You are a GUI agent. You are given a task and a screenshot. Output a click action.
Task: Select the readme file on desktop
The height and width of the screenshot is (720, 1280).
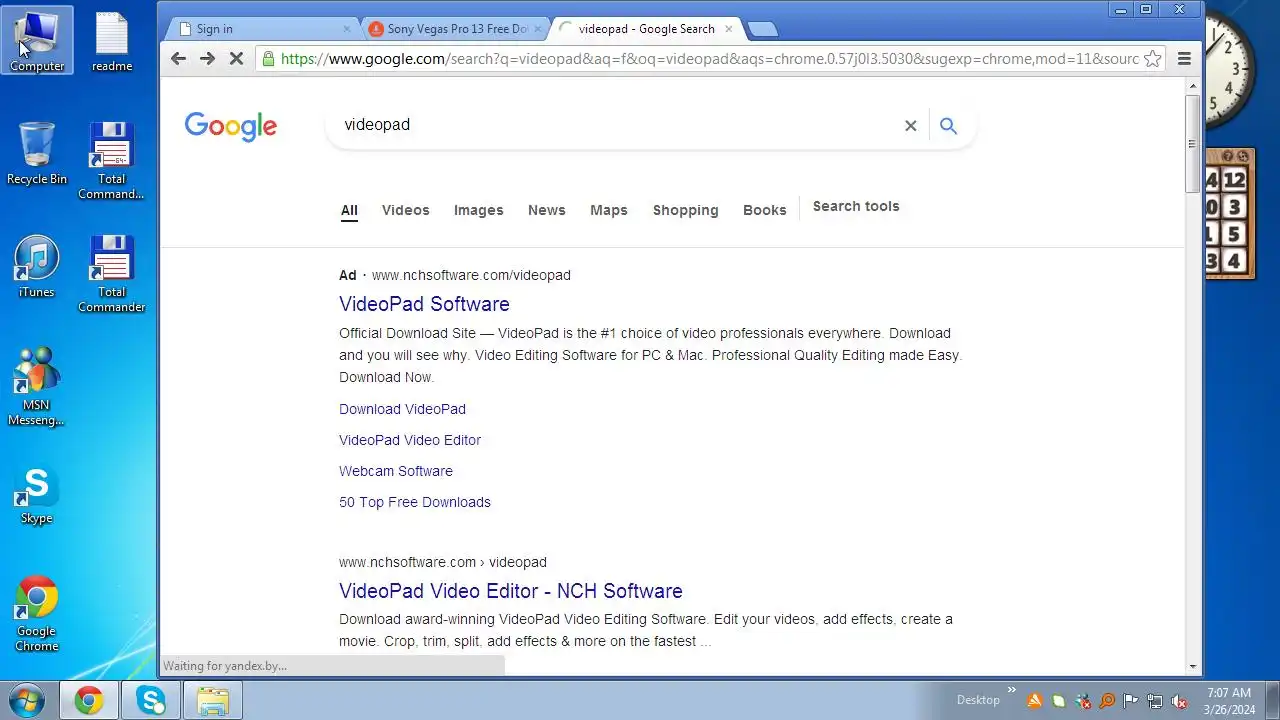(112, 41)
